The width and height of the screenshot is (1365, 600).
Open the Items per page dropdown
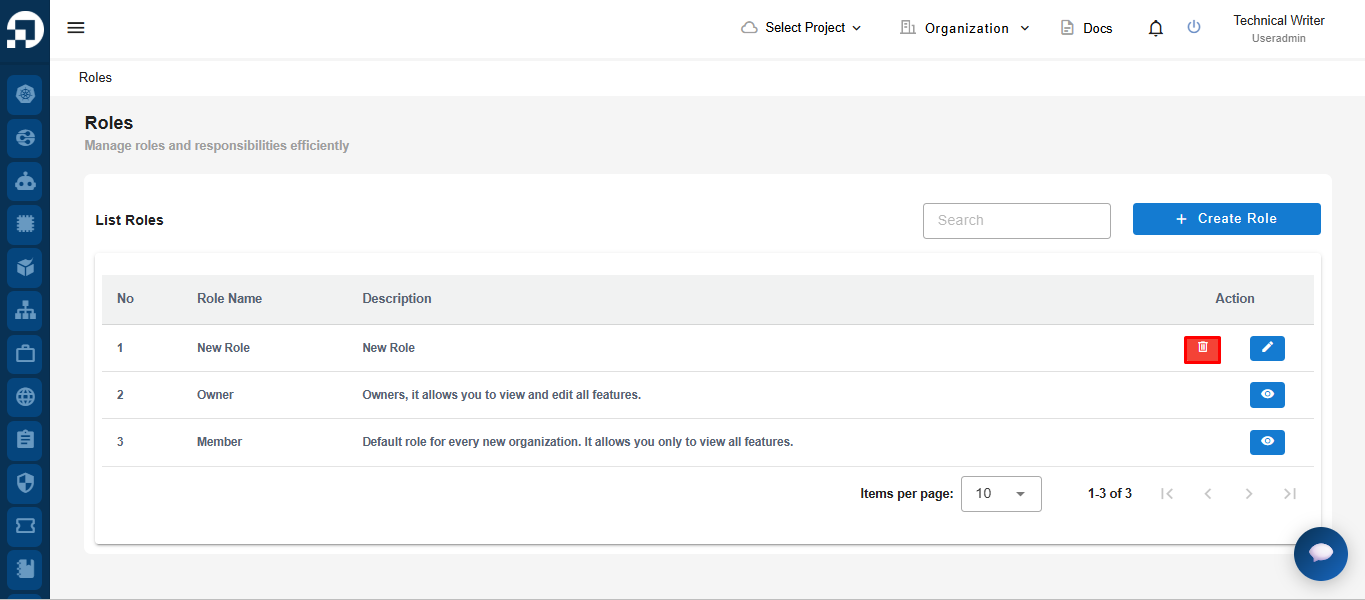coord(1001,494)
